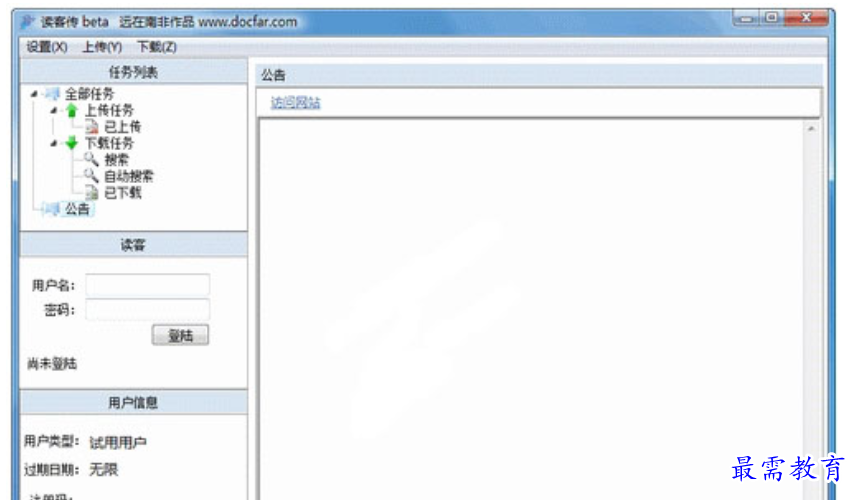
Task: Open the 下载(Z) menu
Action: [157, 47]
